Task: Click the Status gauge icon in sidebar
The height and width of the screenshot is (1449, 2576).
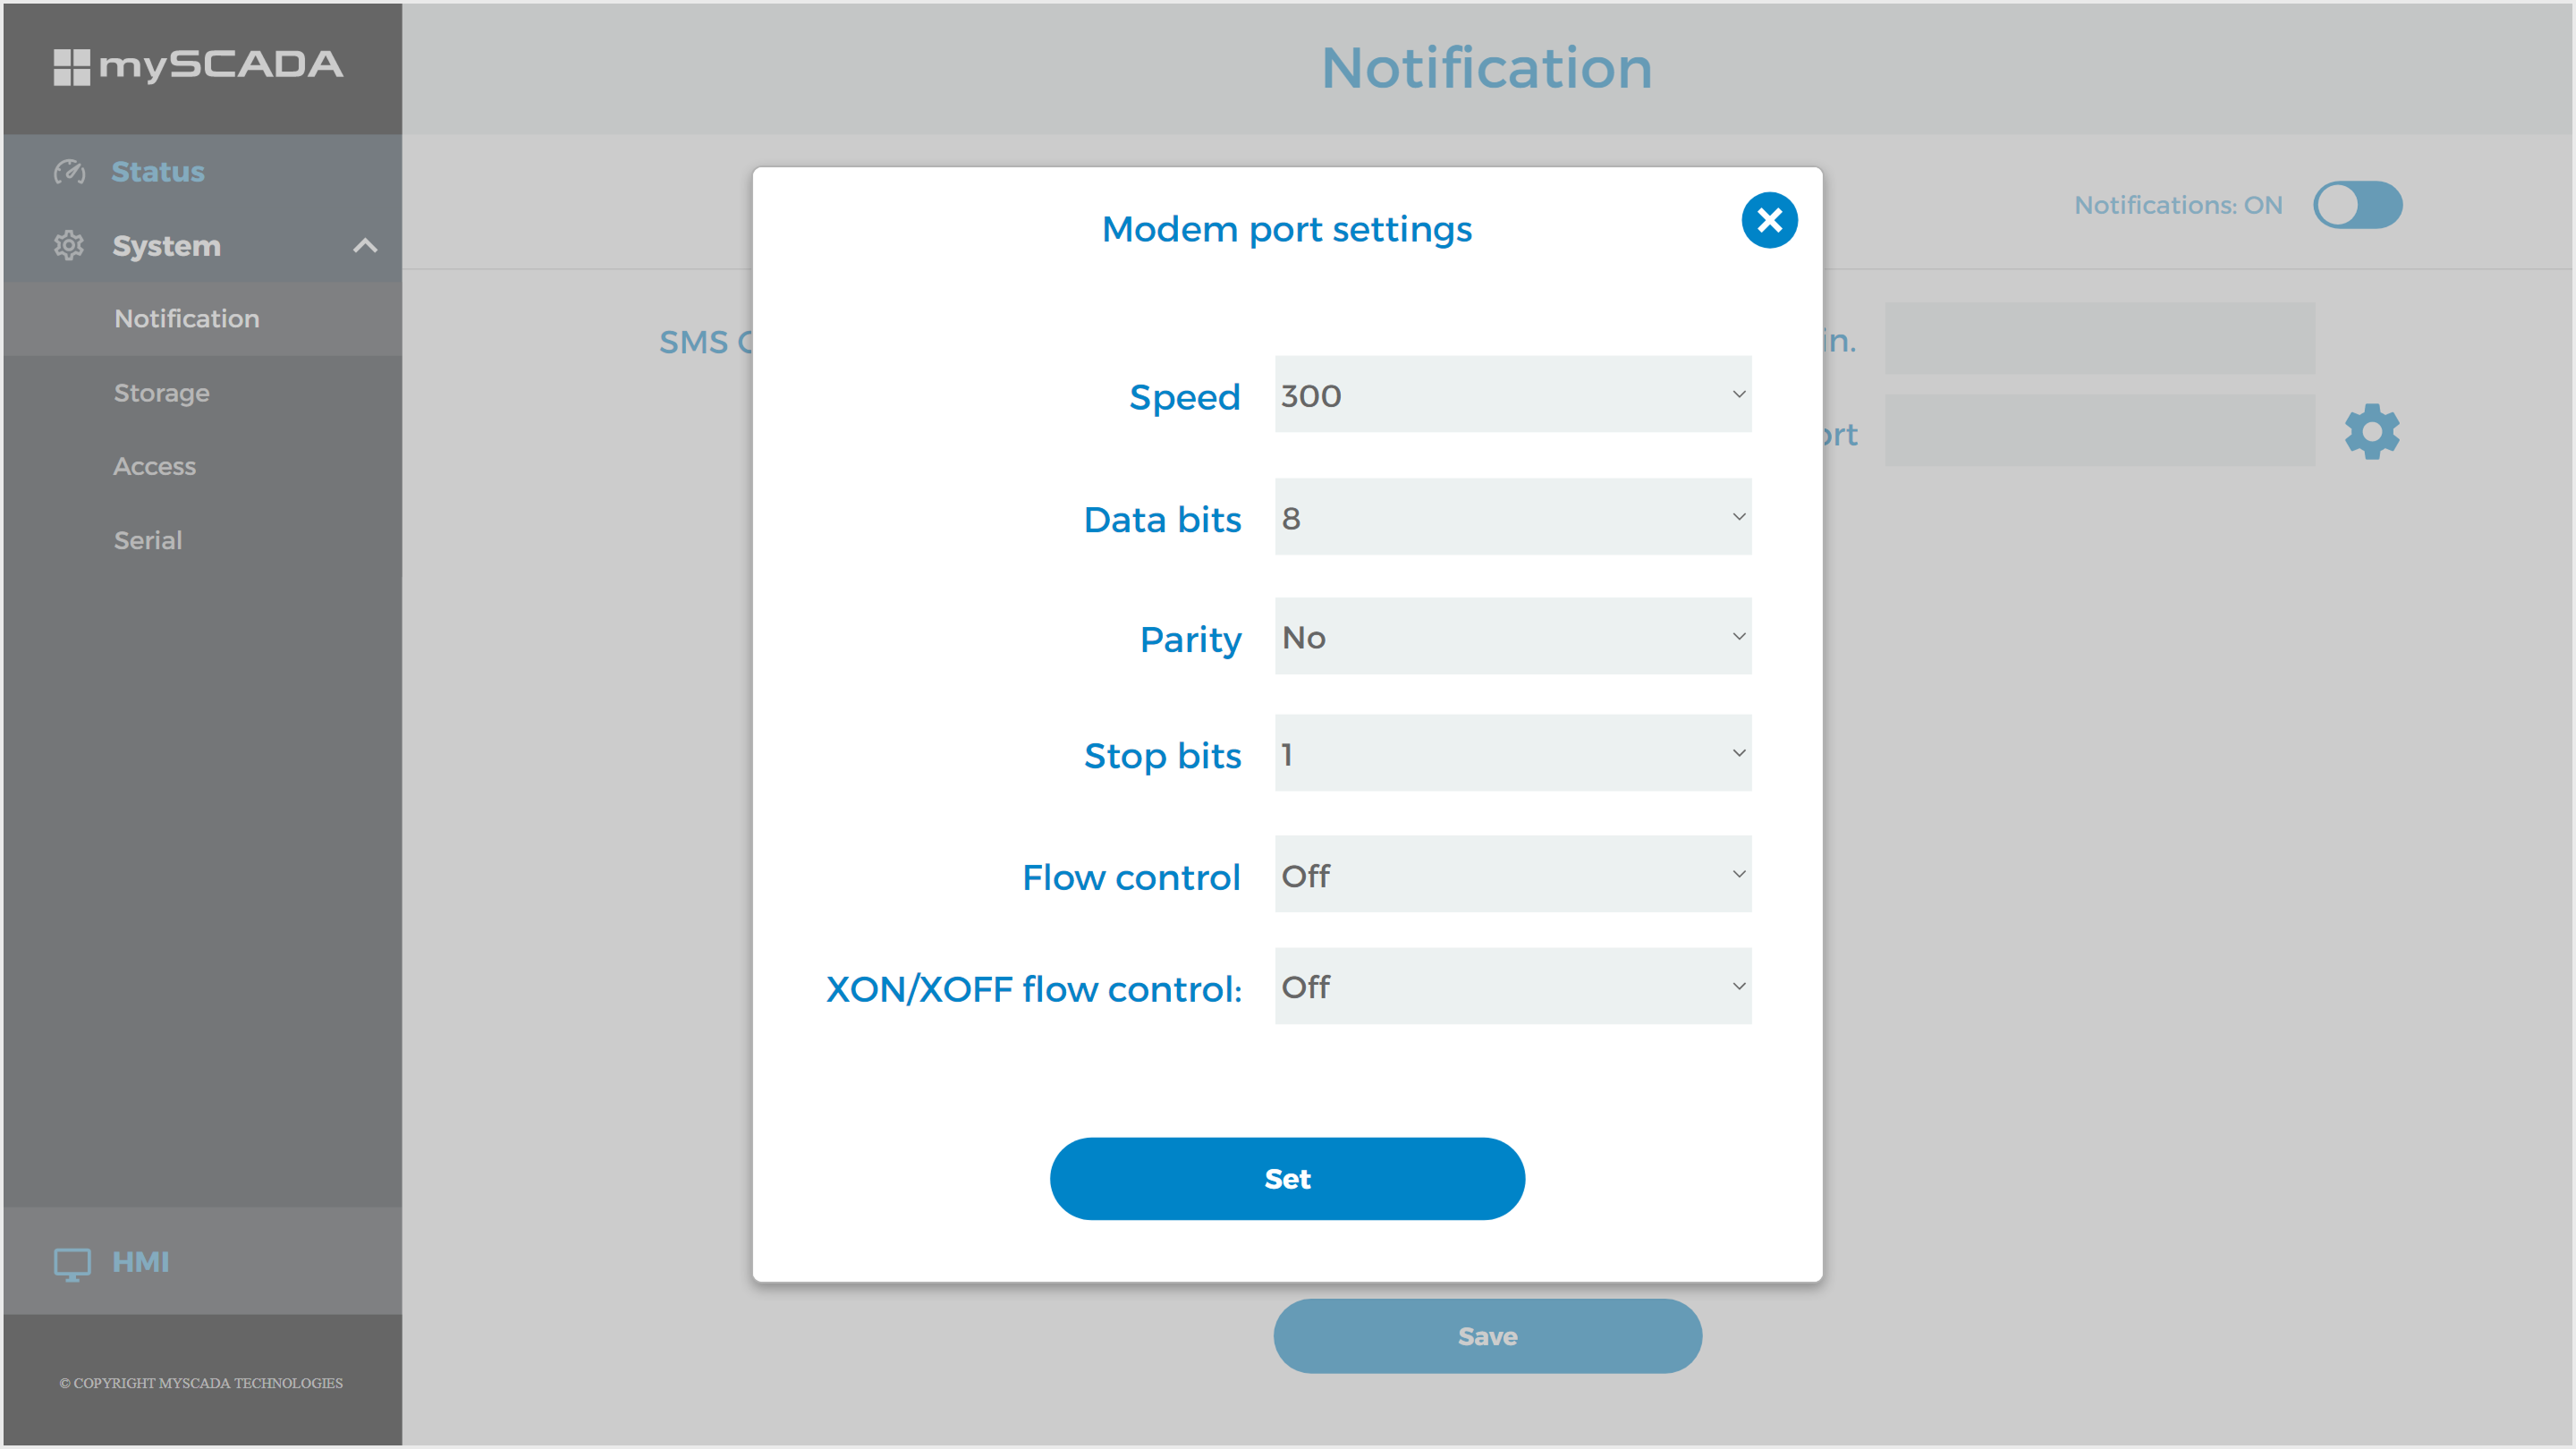Action: pos(69,172)
